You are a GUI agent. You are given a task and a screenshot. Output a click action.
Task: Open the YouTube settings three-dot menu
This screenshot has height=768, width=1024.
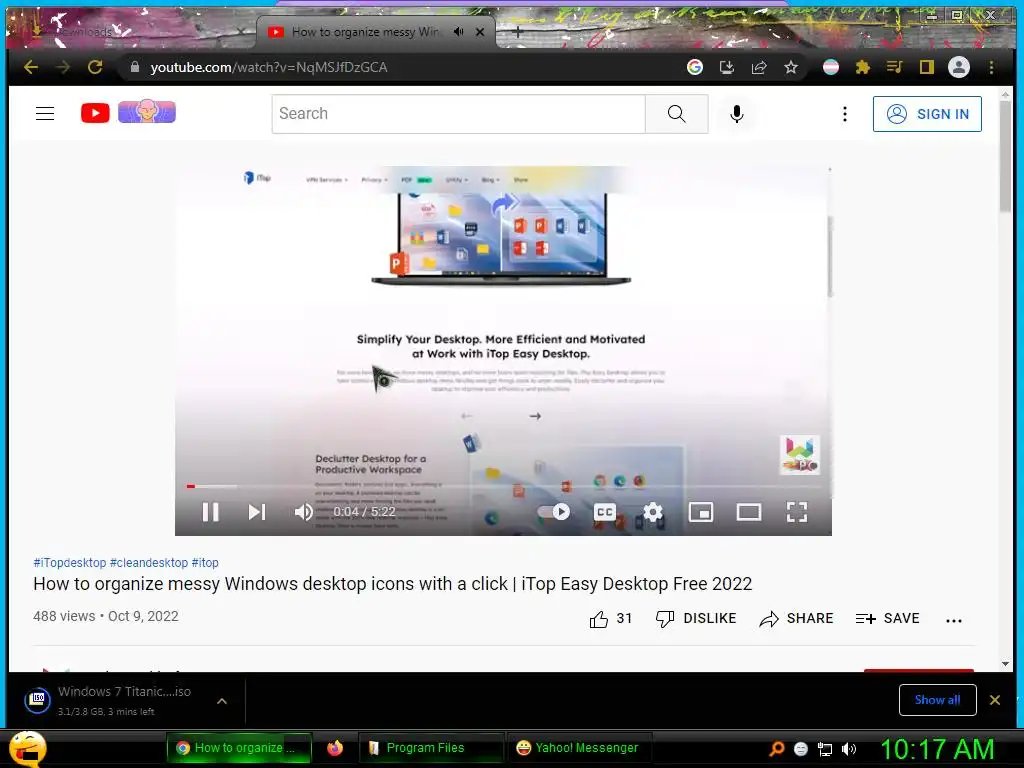[x=845, y=114]
